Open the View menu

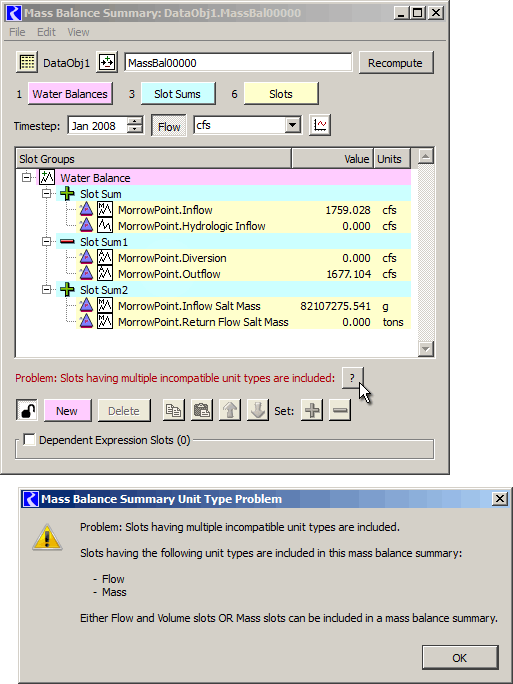78,32
